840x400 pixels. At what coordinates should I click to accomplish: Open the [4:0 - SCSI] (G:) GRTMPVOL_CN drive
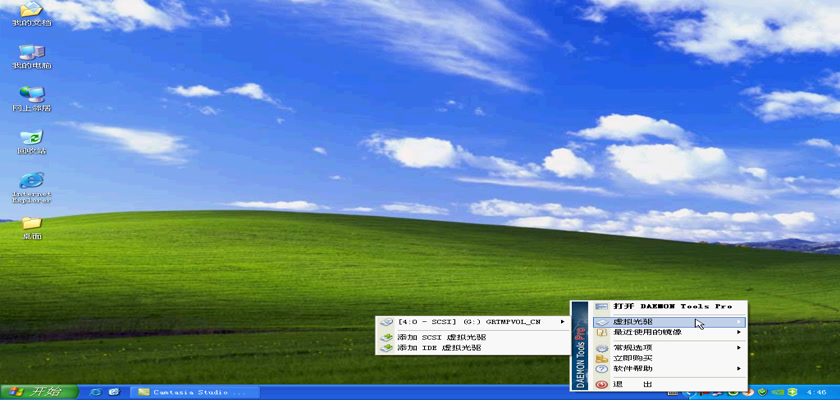click(x=468, y=322)
